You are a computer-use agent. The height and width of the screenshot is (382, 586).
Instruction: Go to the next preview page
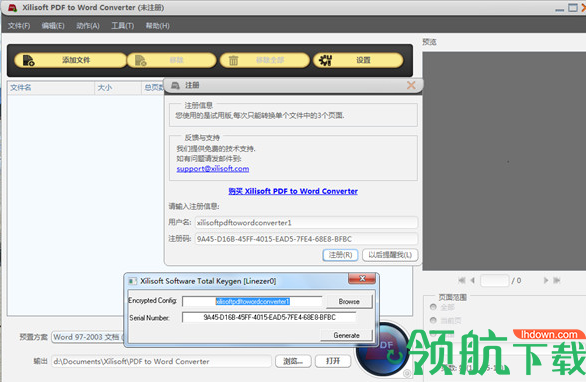tap(546, 280)
